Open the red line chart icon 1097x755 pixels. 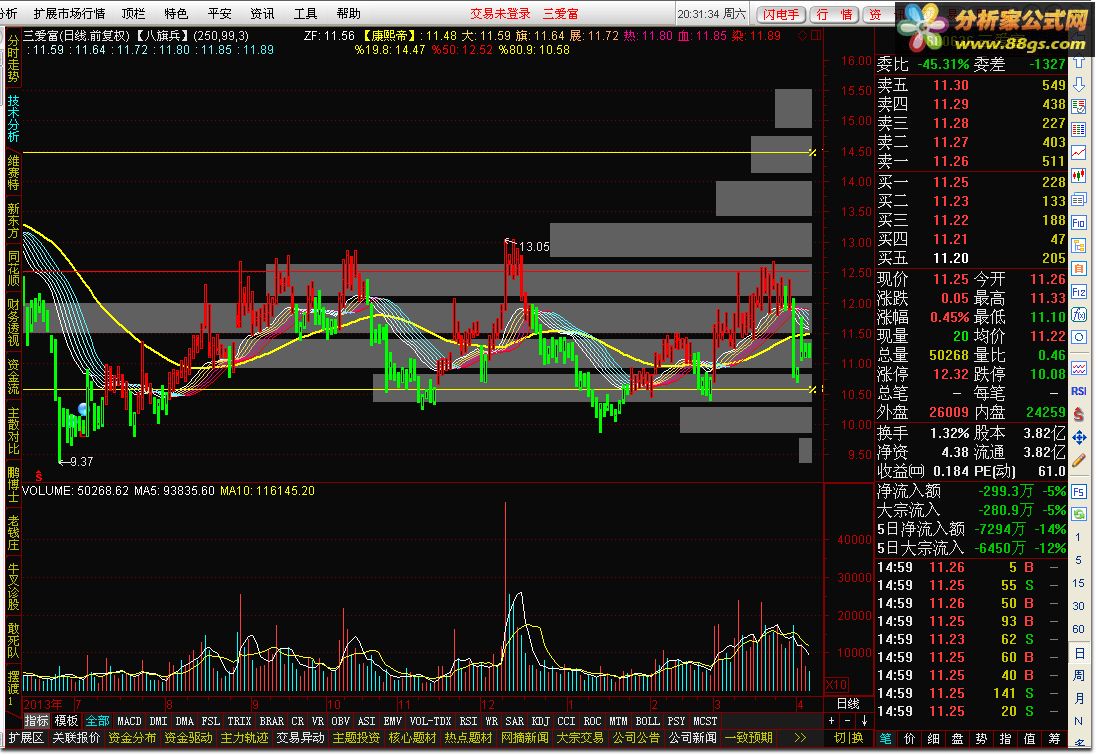click(x=1079, y=153)
